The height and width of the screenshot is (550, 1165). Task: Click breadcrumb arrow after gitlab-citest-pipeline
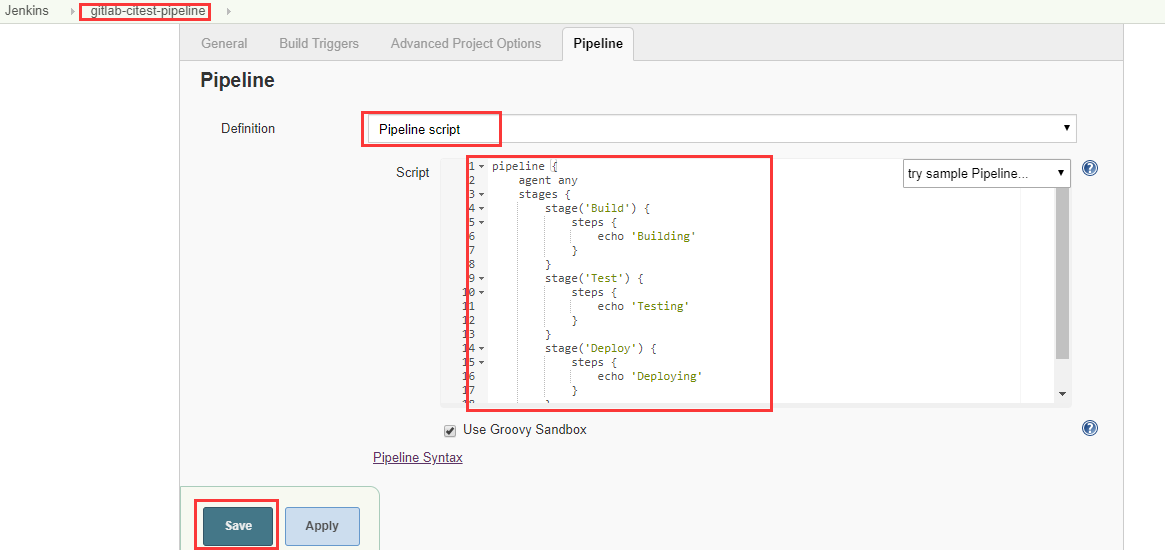click(228, 12)
